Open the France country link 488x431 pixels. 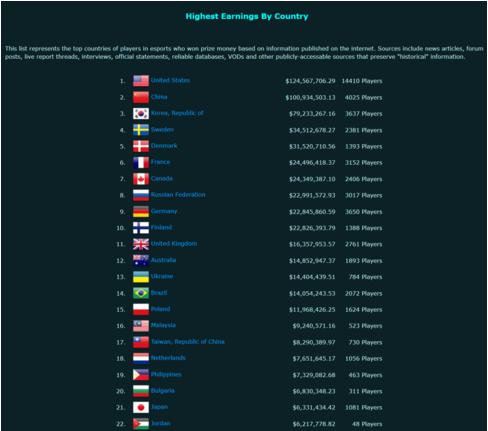(x=160, y=162)
